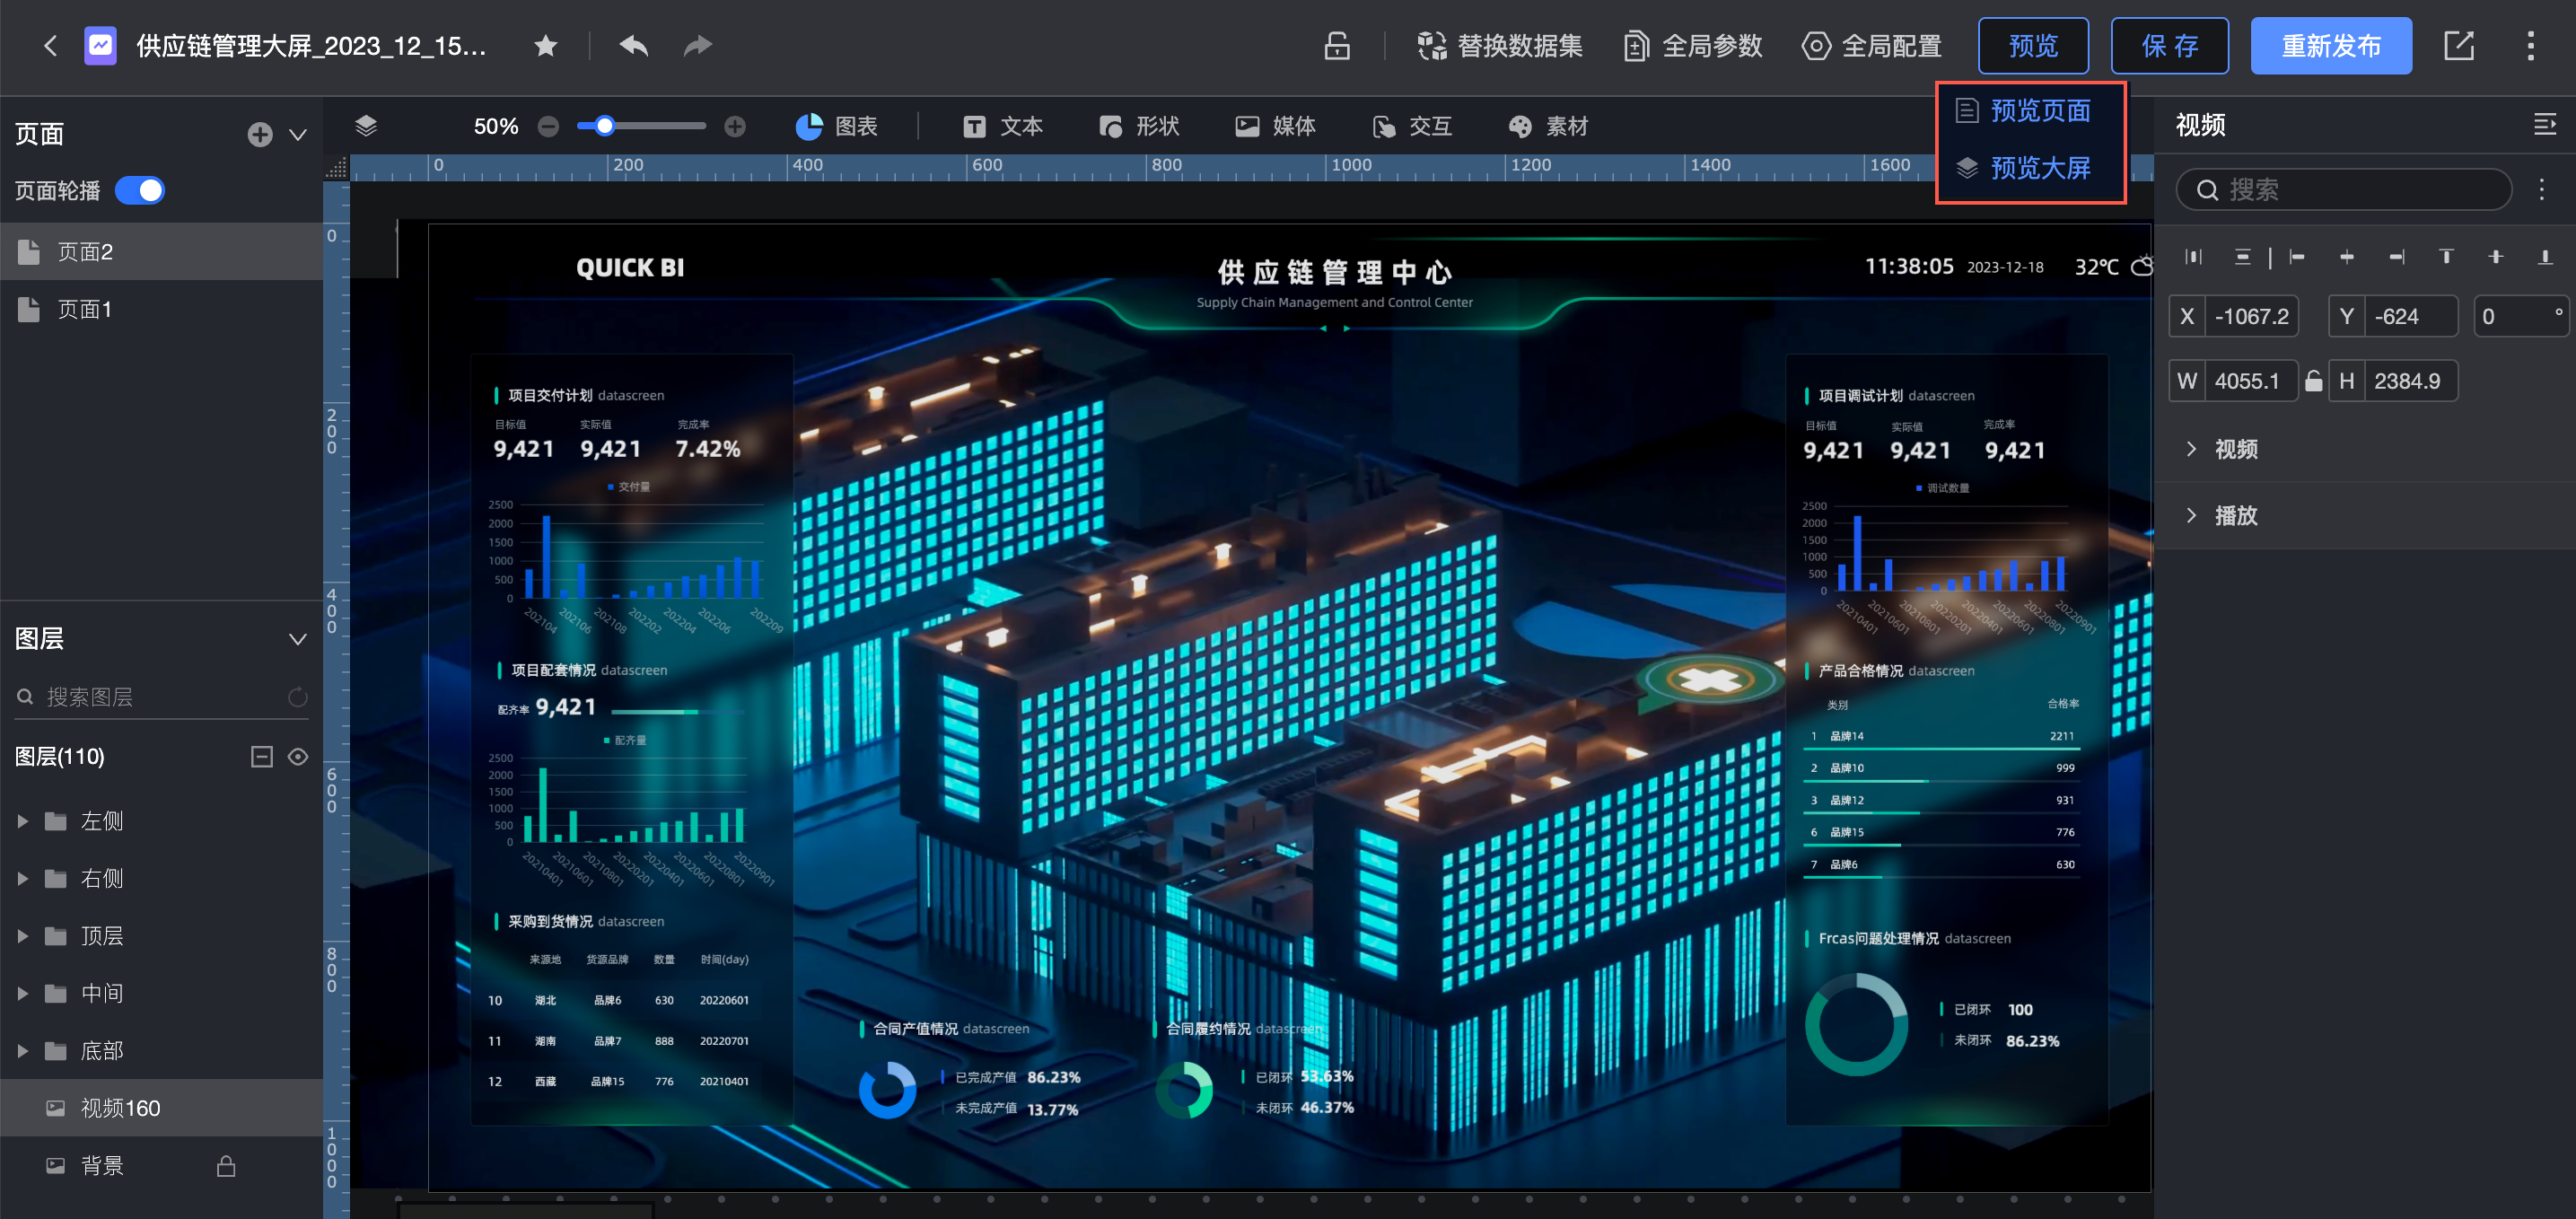Focus the 搜索图层 layer search field
The height and width of the screenshot is (1219, 2576).
(x=150, y=697)
